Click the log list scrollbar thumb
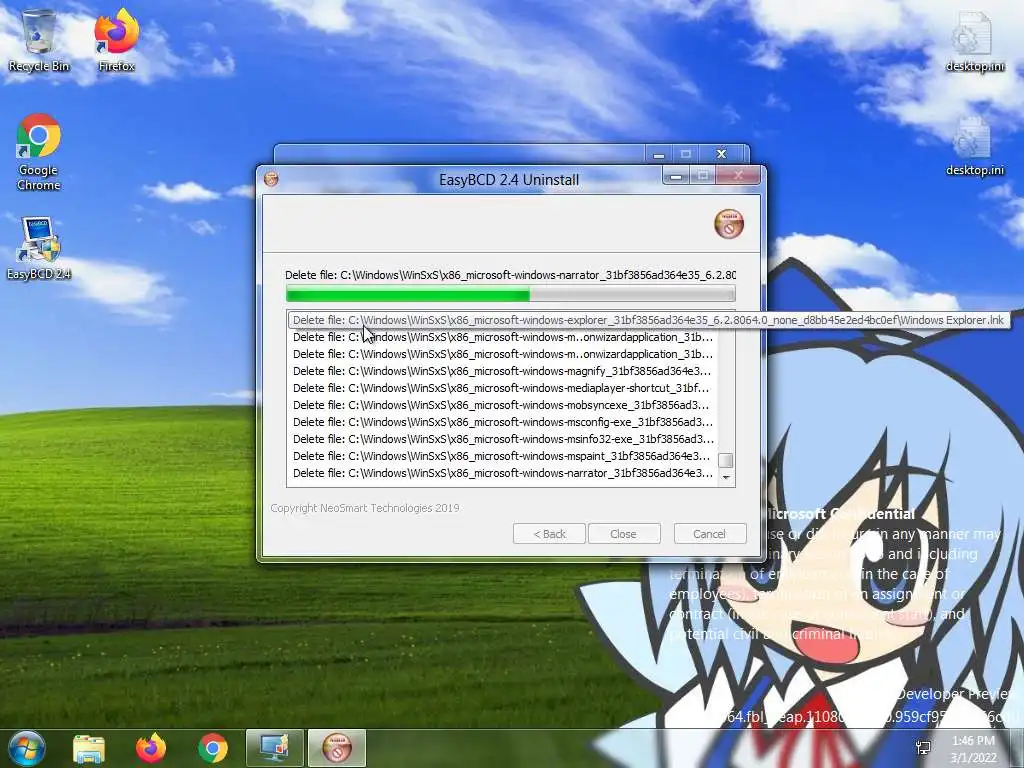Image resolution: width=1024 pixels, height=768 pixels. tap(726, 460)
